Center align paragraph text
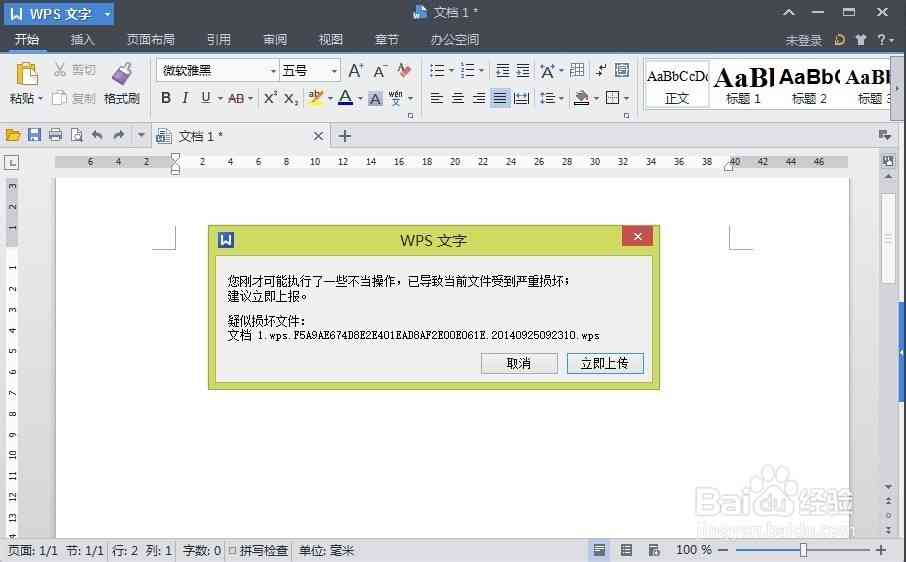Image resolution: width=906 pixels, height=562 pixels. (458, 98)
